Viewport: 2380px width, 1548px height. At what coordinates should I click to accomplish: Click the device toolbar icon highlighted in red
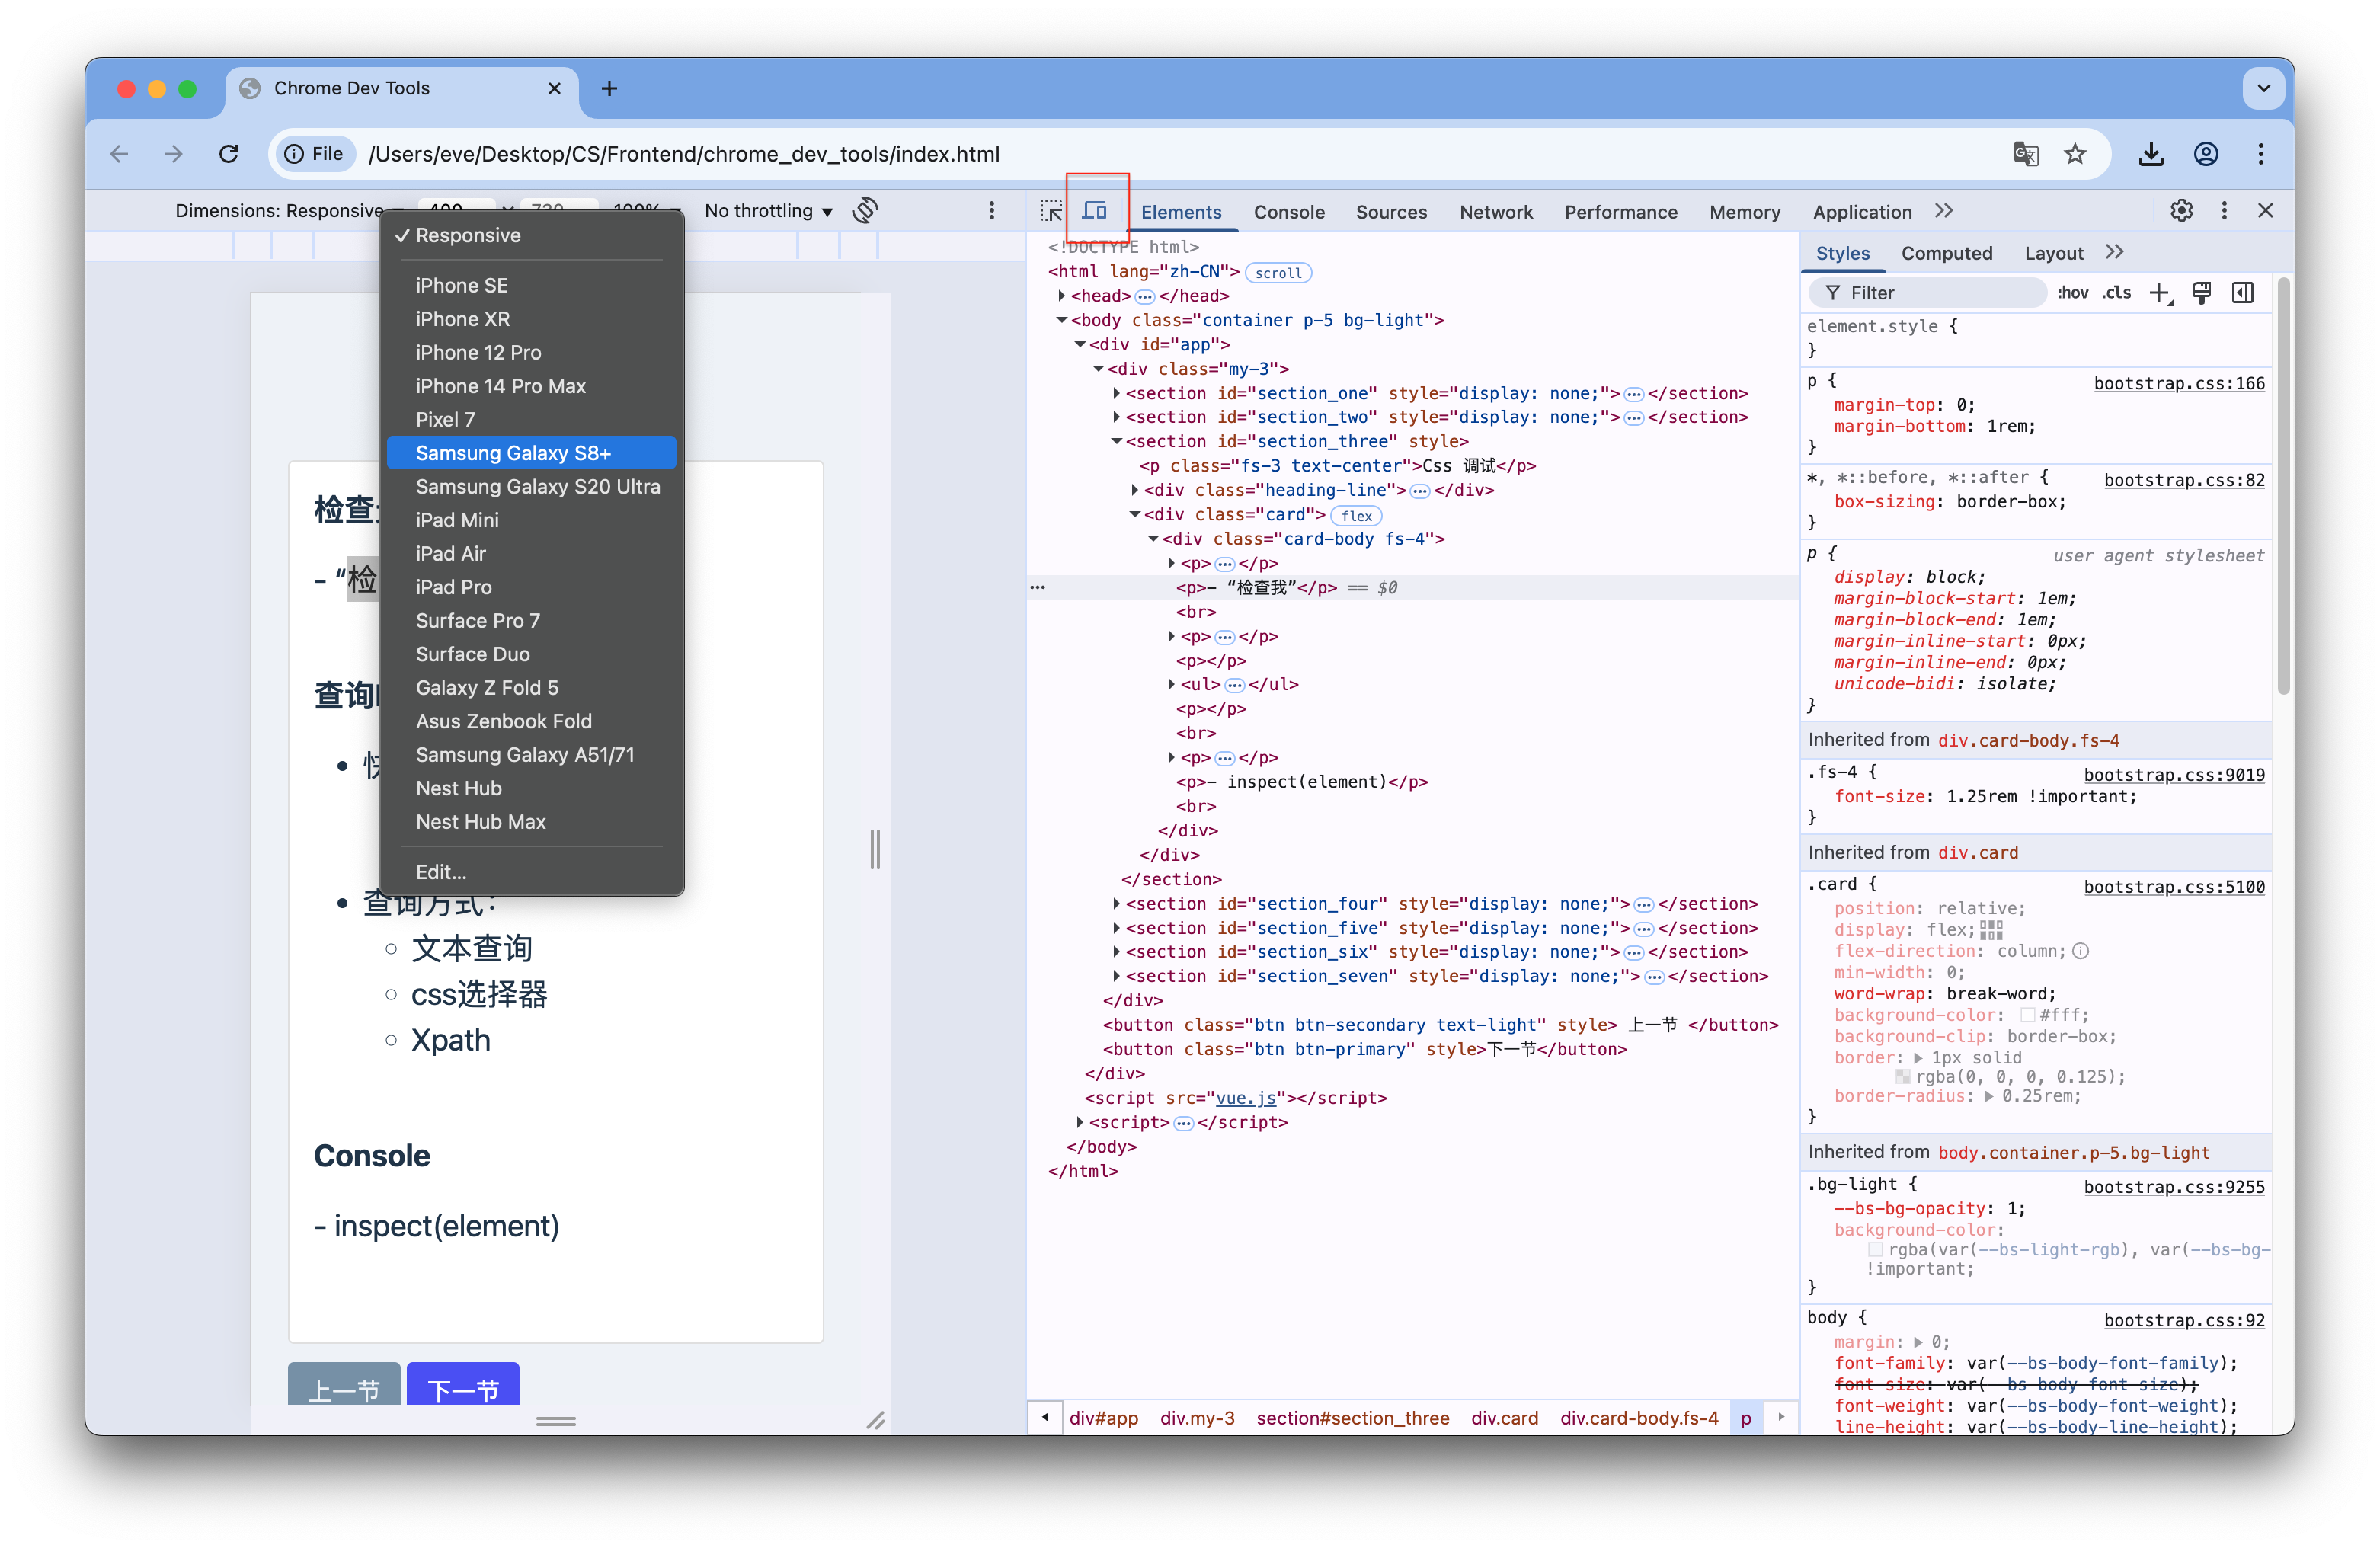[x=1096, y=211]
